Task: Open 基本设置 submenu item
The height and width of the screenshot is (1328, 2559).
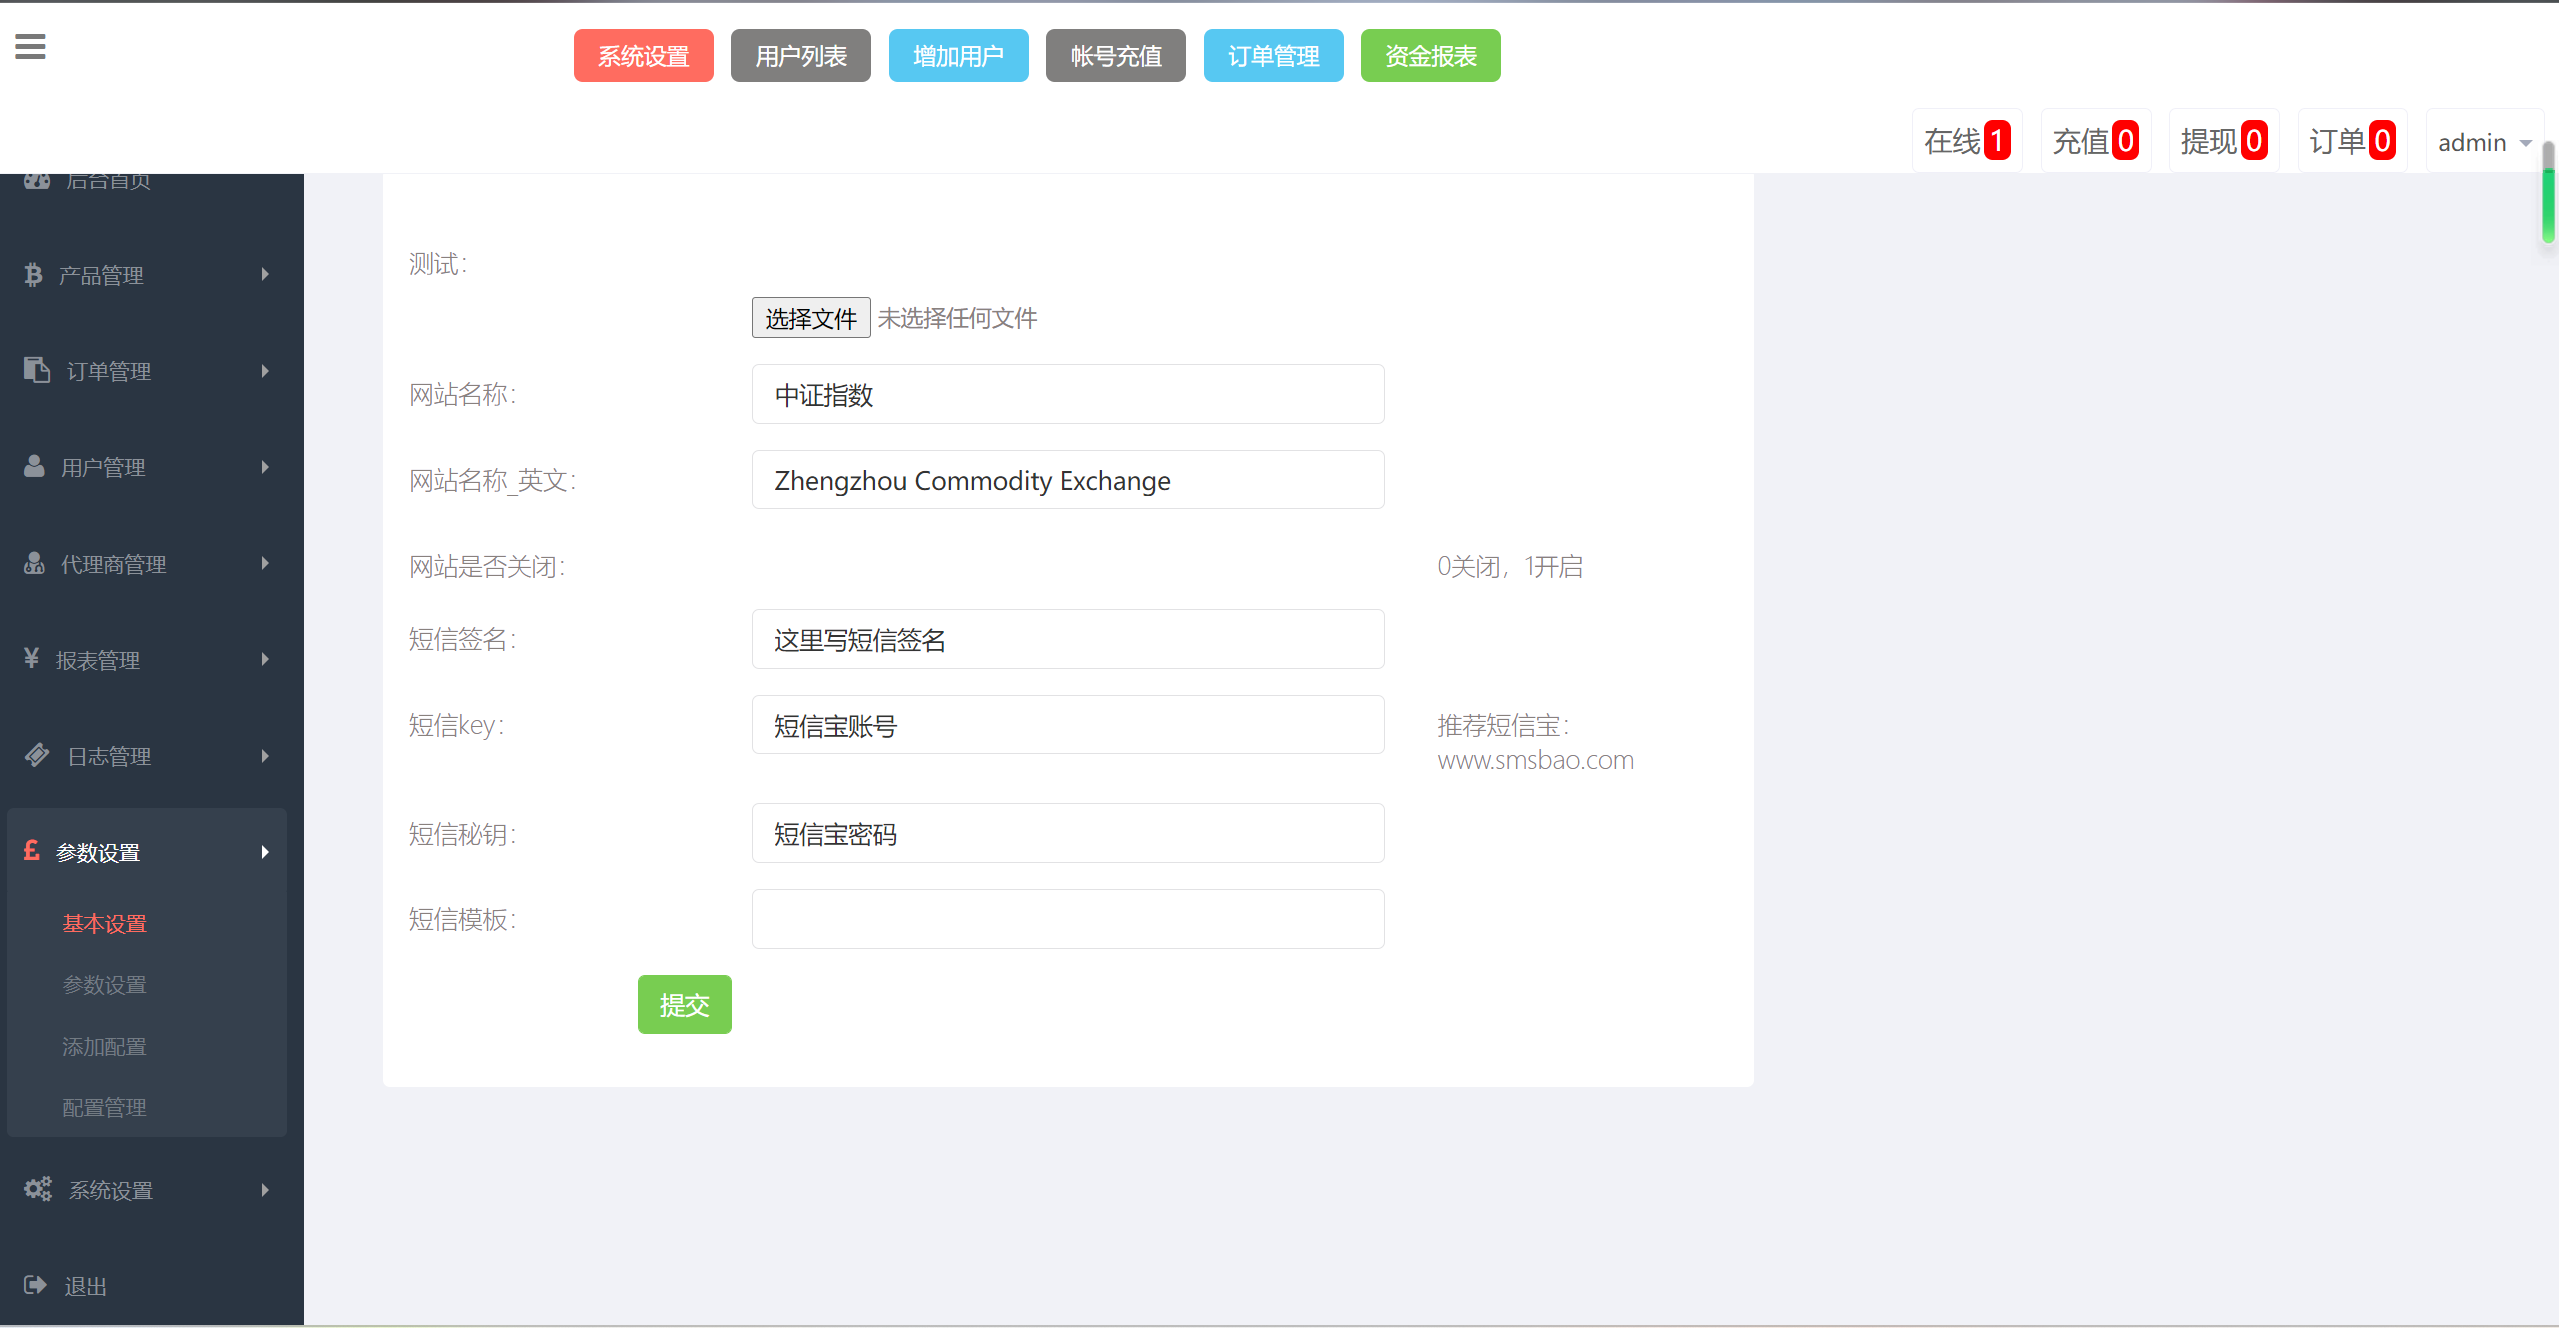Action: pyautogui.click(x=105, y=924)
